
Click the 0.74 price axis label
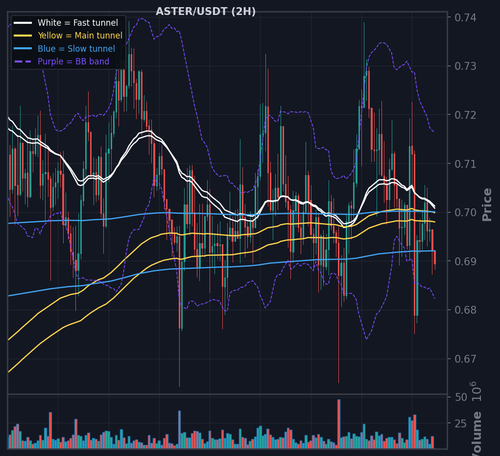pos(465,17)
